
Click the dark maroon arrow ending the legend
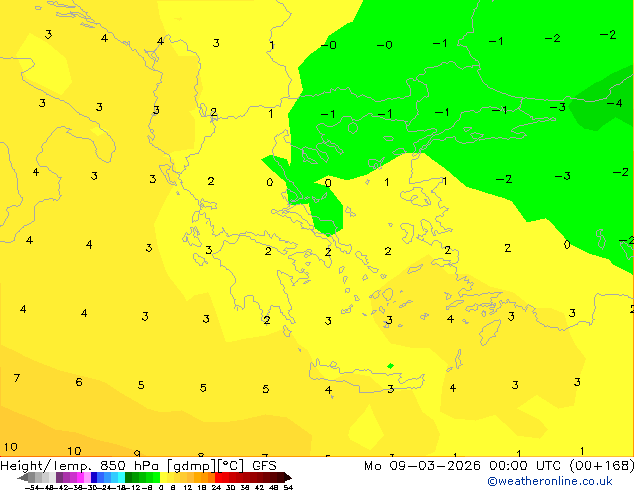(x=288, y=477)
